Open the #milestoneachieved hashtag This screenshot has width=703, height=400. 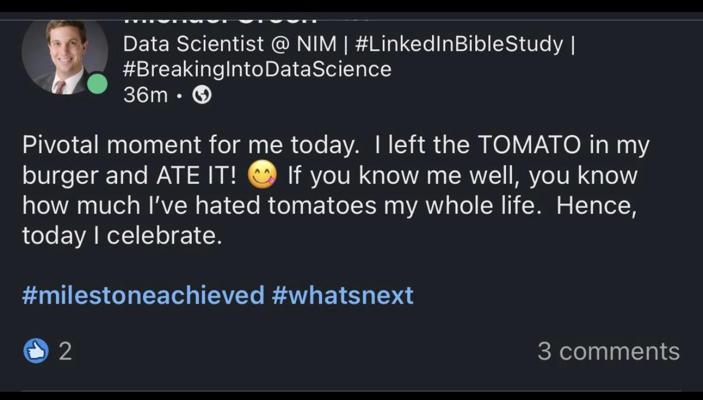143,295
